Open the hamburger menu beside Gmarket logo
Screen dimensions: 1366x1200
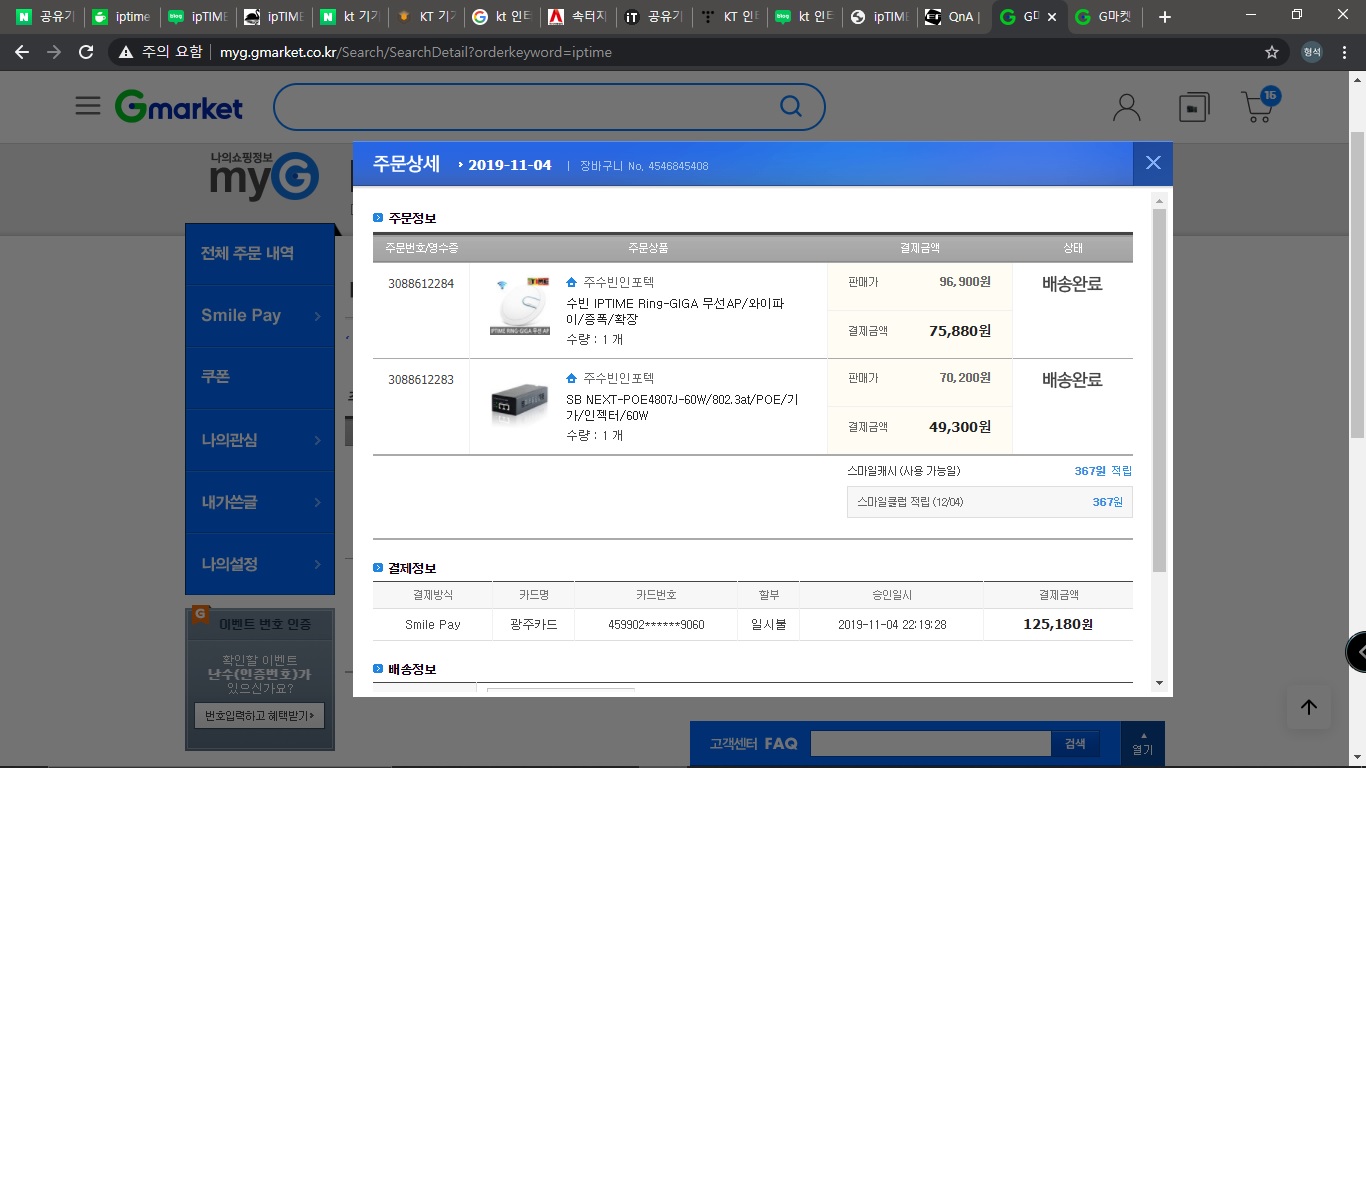coord(88,106)
